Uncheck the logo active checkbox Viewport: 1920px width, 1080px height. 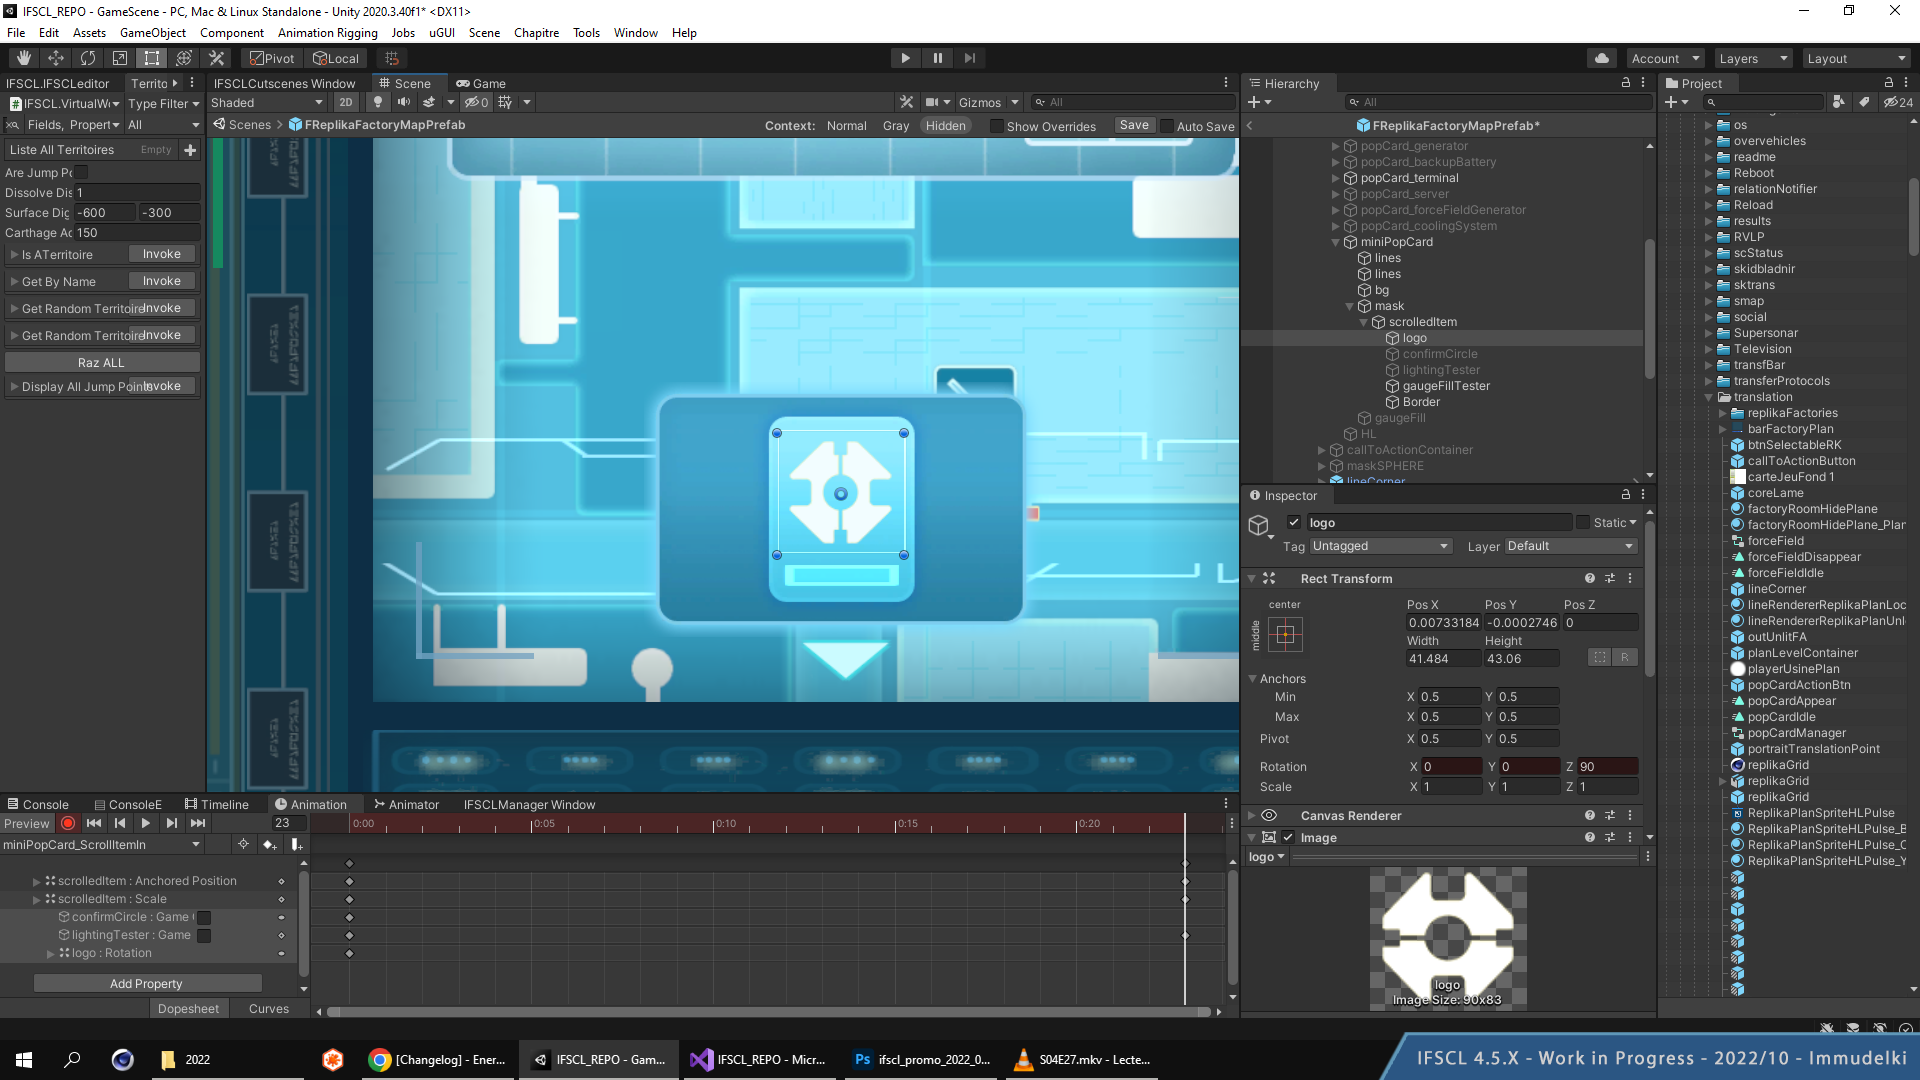click(1294, 522)
